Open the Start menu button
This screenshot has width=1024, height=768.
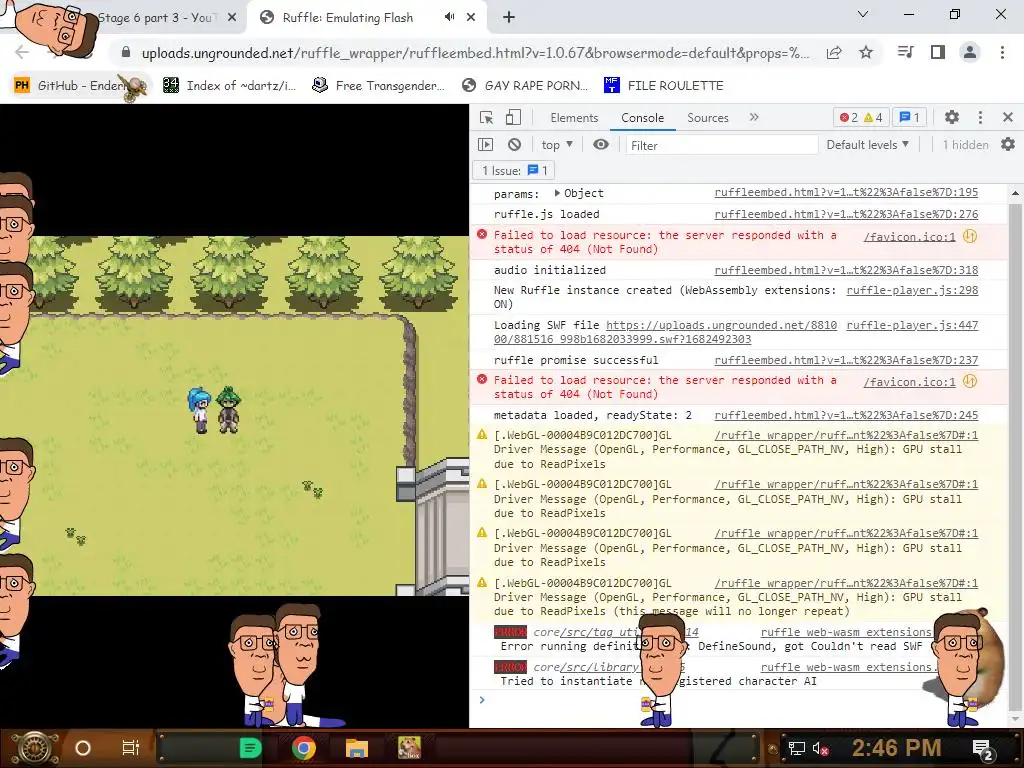coord(33,748)
